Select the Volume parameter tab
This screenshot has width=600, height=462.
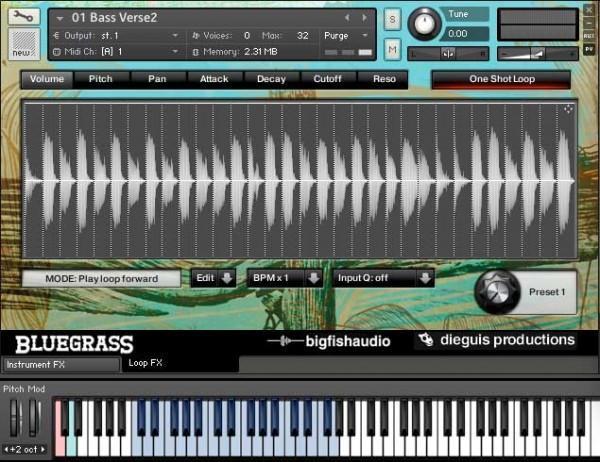[x=47, y=79]
